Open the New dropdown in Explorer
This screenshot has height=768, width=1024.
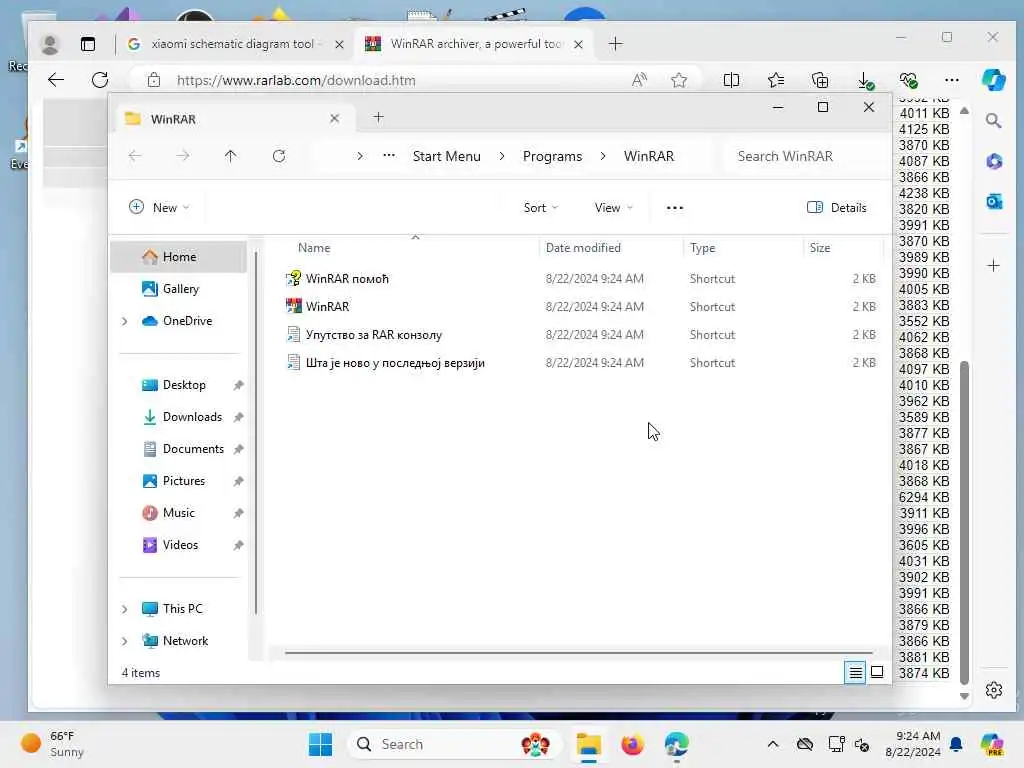coord(159,208)
